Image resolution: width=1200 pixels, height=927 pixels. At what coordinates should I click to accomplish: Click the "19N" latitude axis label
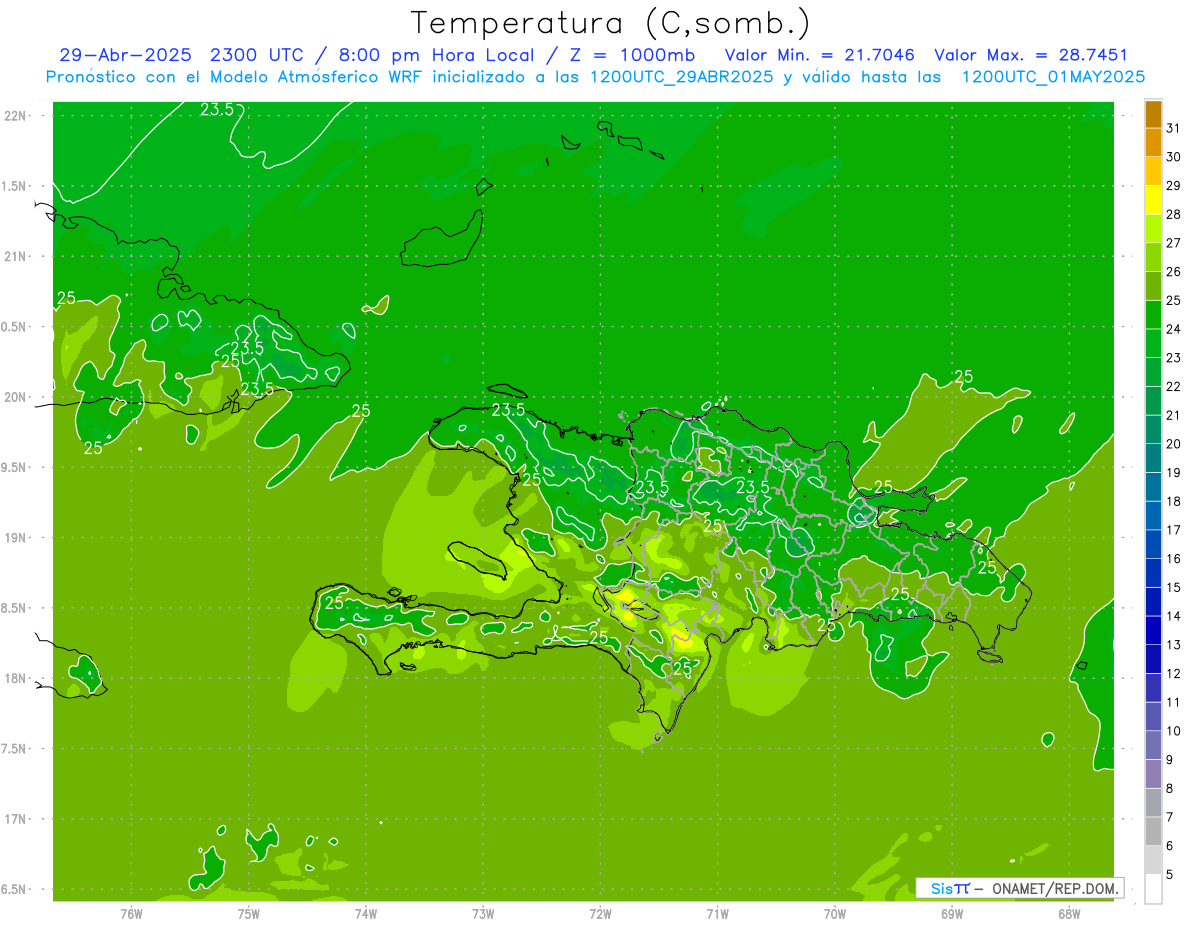15,537
